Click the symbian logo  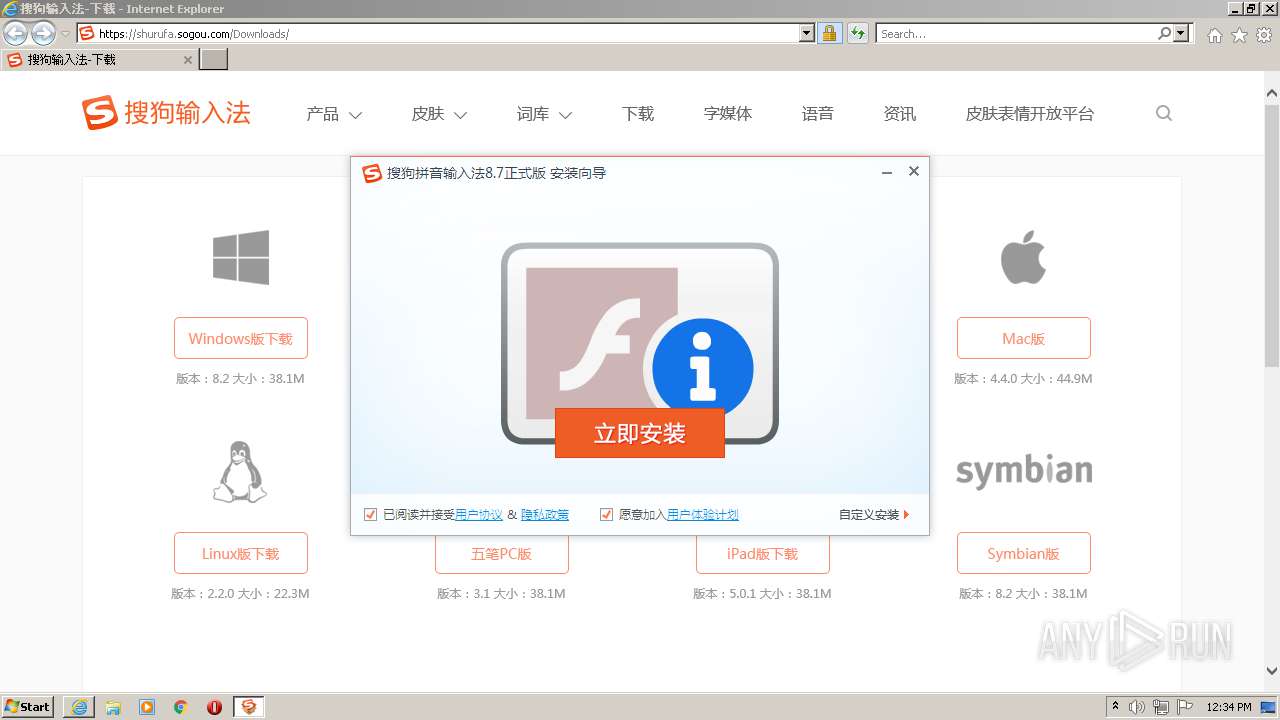coord(1024,471)
